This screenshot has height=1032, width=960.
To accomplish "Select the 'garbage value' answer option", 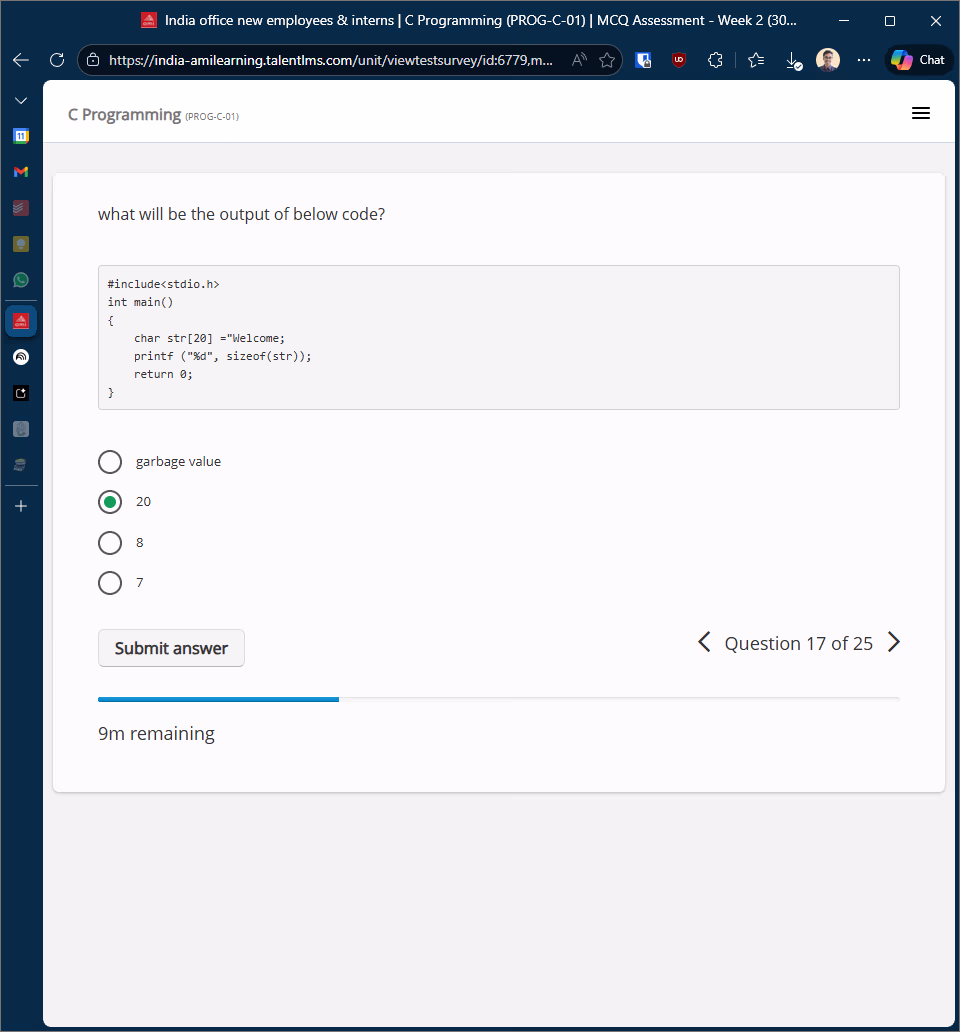I will [x=110, y=462].
